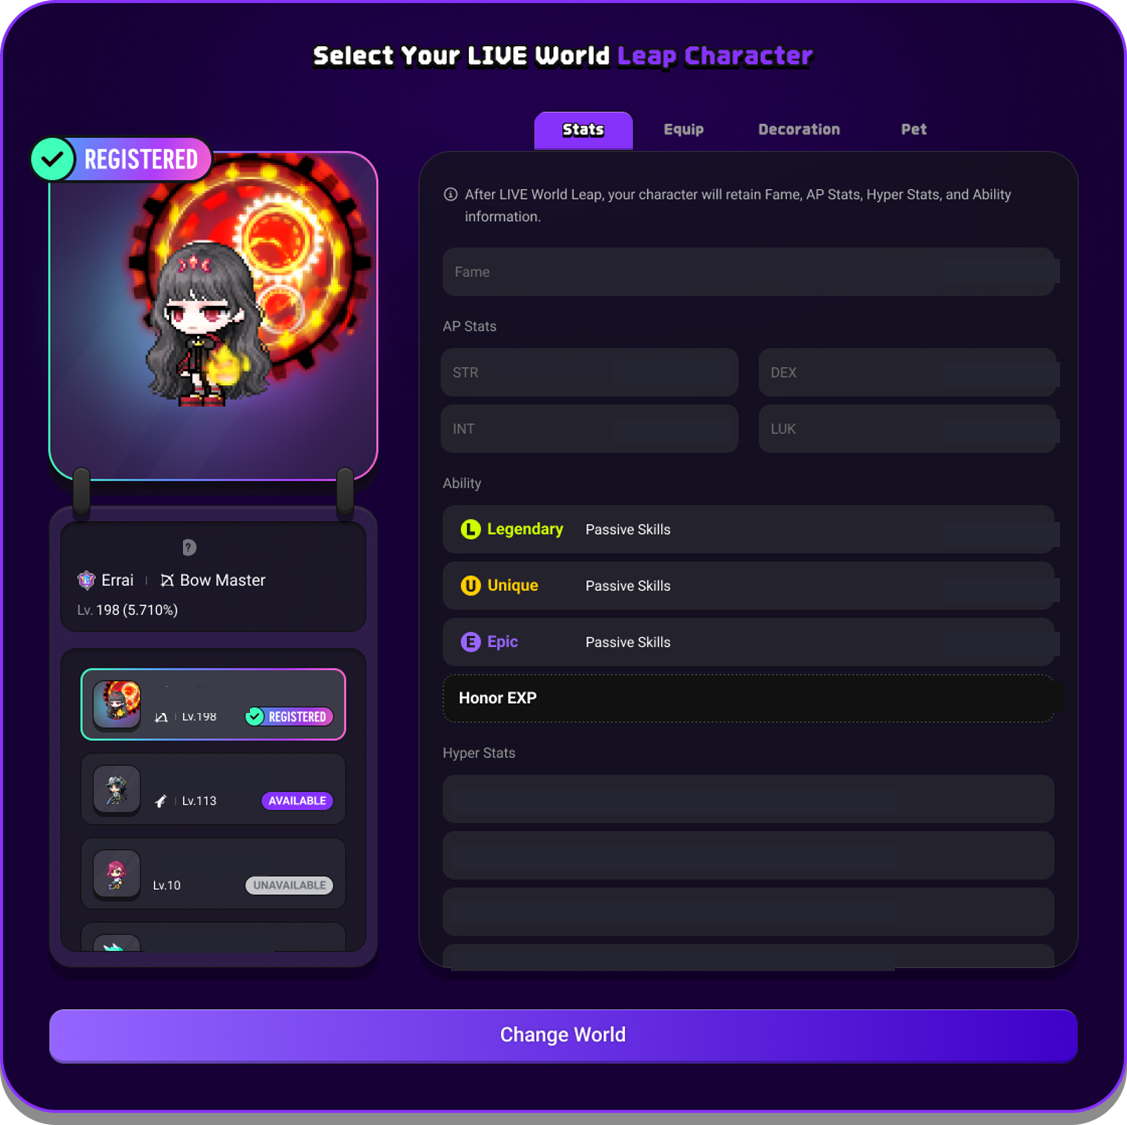The width and height of the screenshot is (1127, 1125).
Task: Click the question mark help icon
Action: [189, 548]
